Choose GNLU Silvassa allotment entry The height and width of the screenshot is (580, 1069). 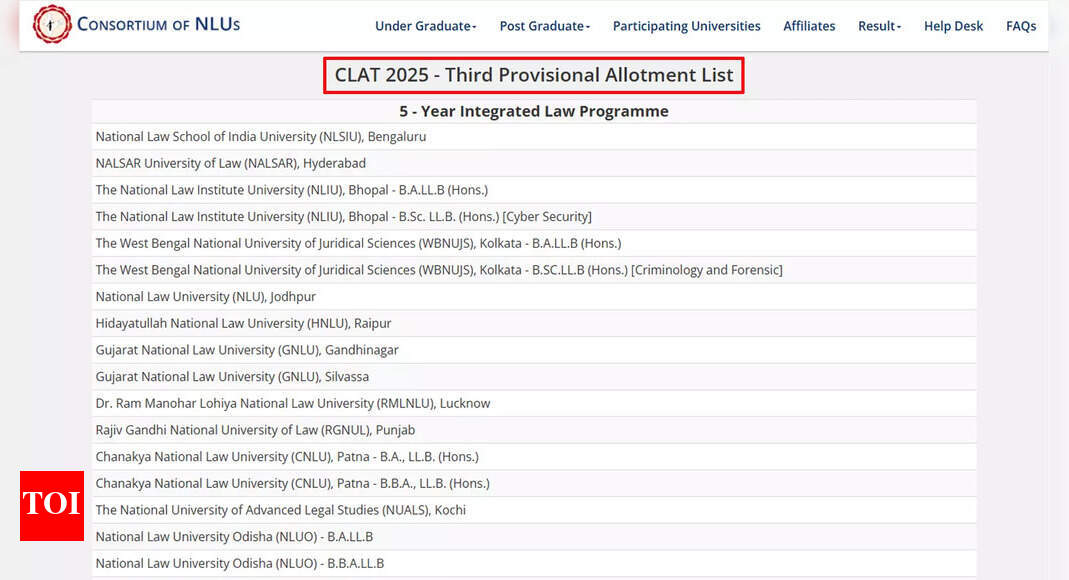(232, 377)
